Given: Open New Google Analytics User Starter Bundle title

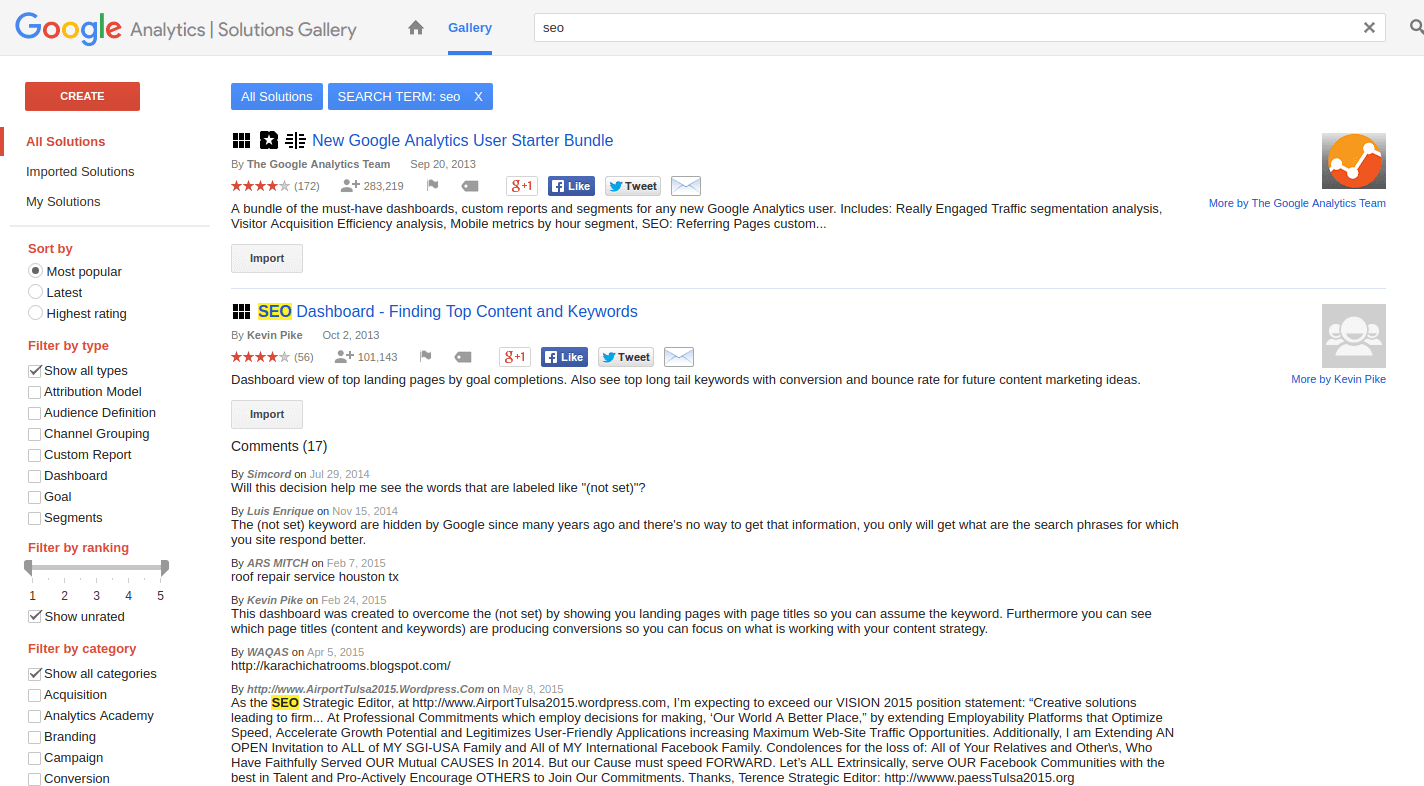Looking at the screenshot, I should (462, 140).
